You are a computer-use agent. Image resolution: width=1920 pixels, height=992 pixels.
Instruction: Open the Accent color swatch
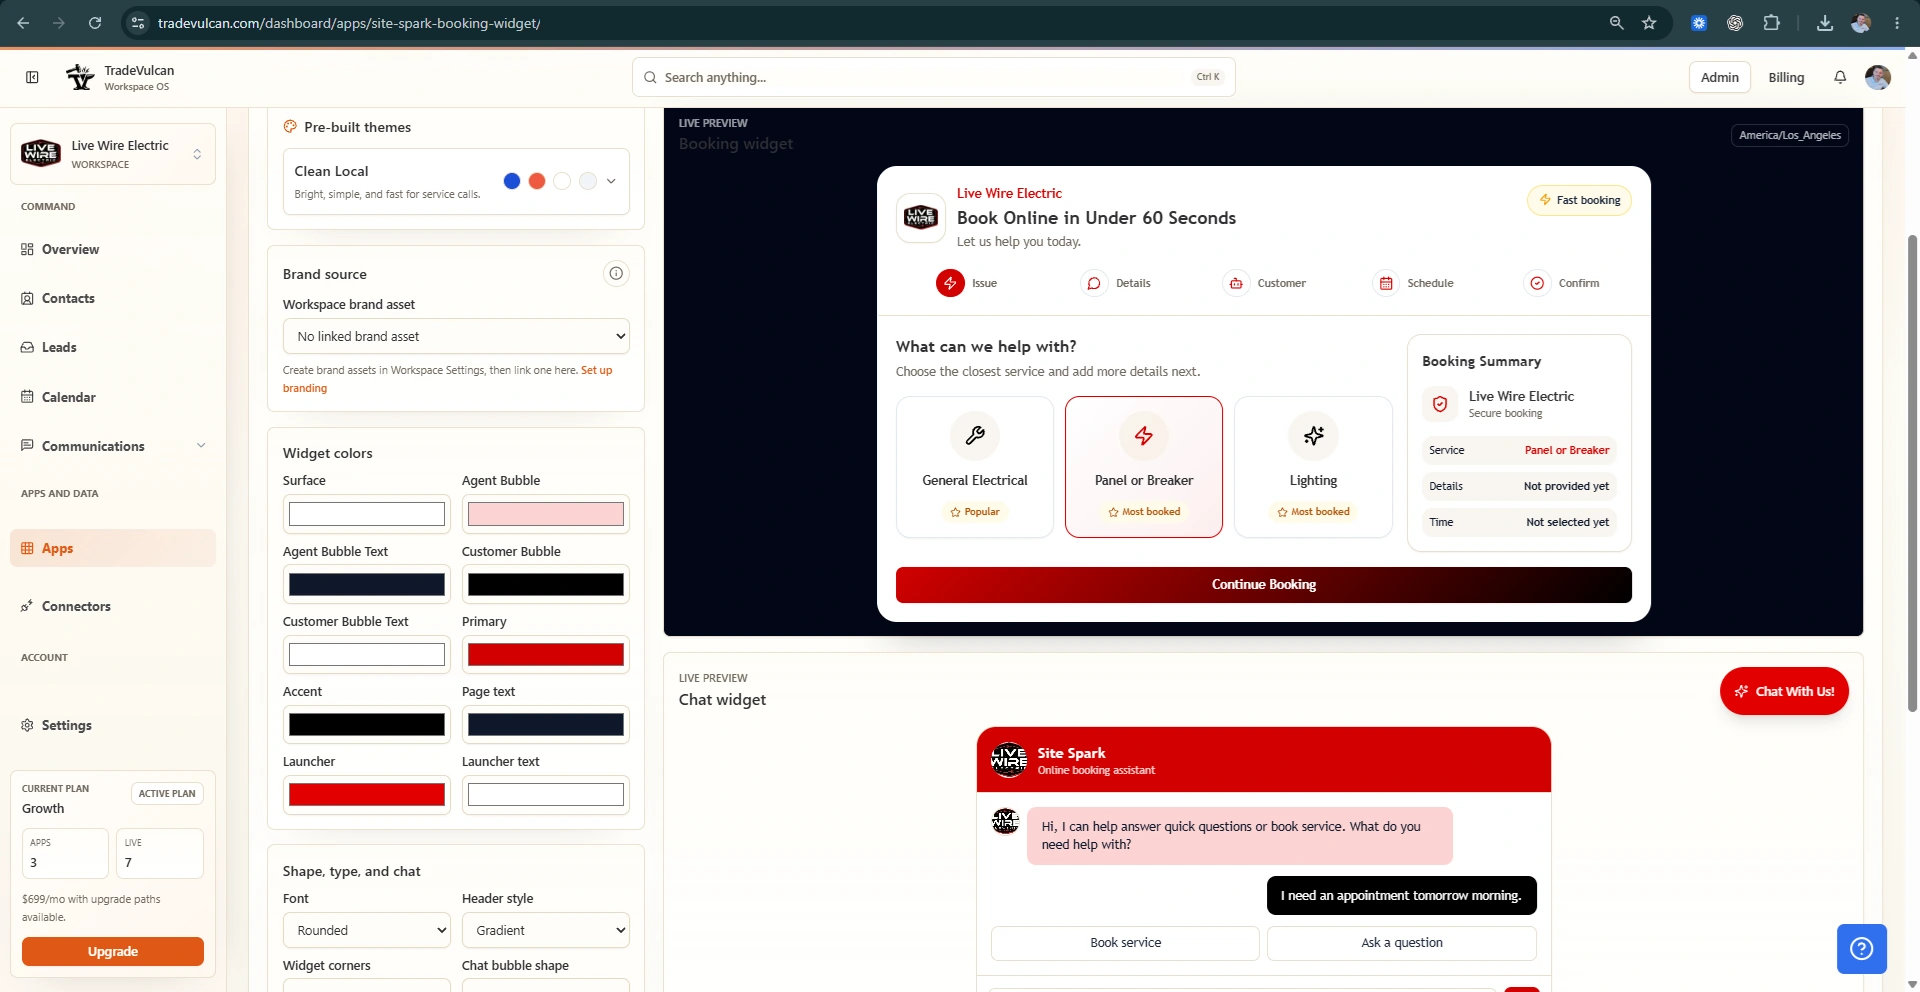click(x=367, y=725)
